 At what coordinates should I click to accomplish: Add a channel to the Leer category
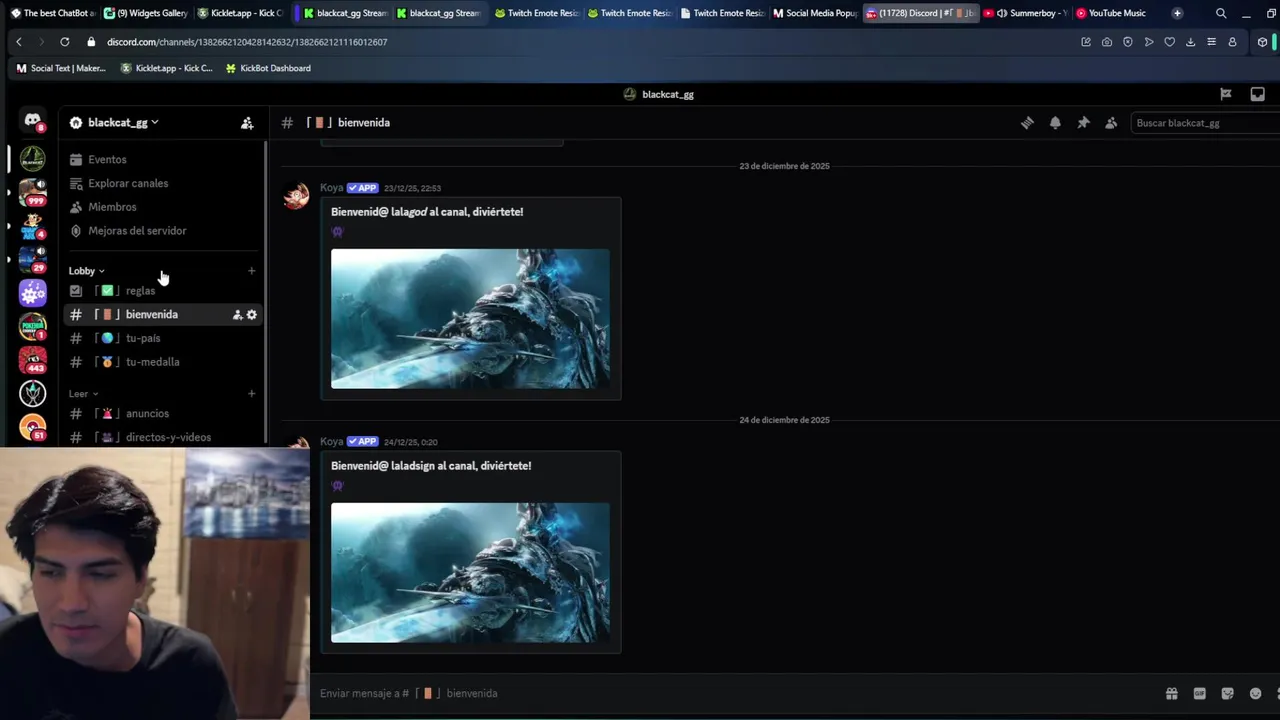click(251, 394)
